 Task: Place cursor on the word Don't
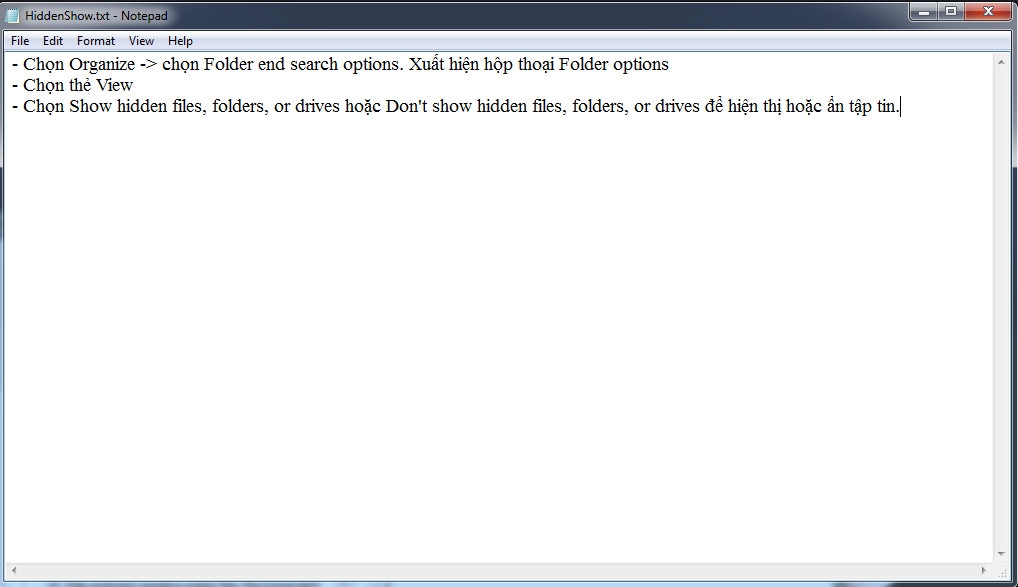[x=406, y=106]
